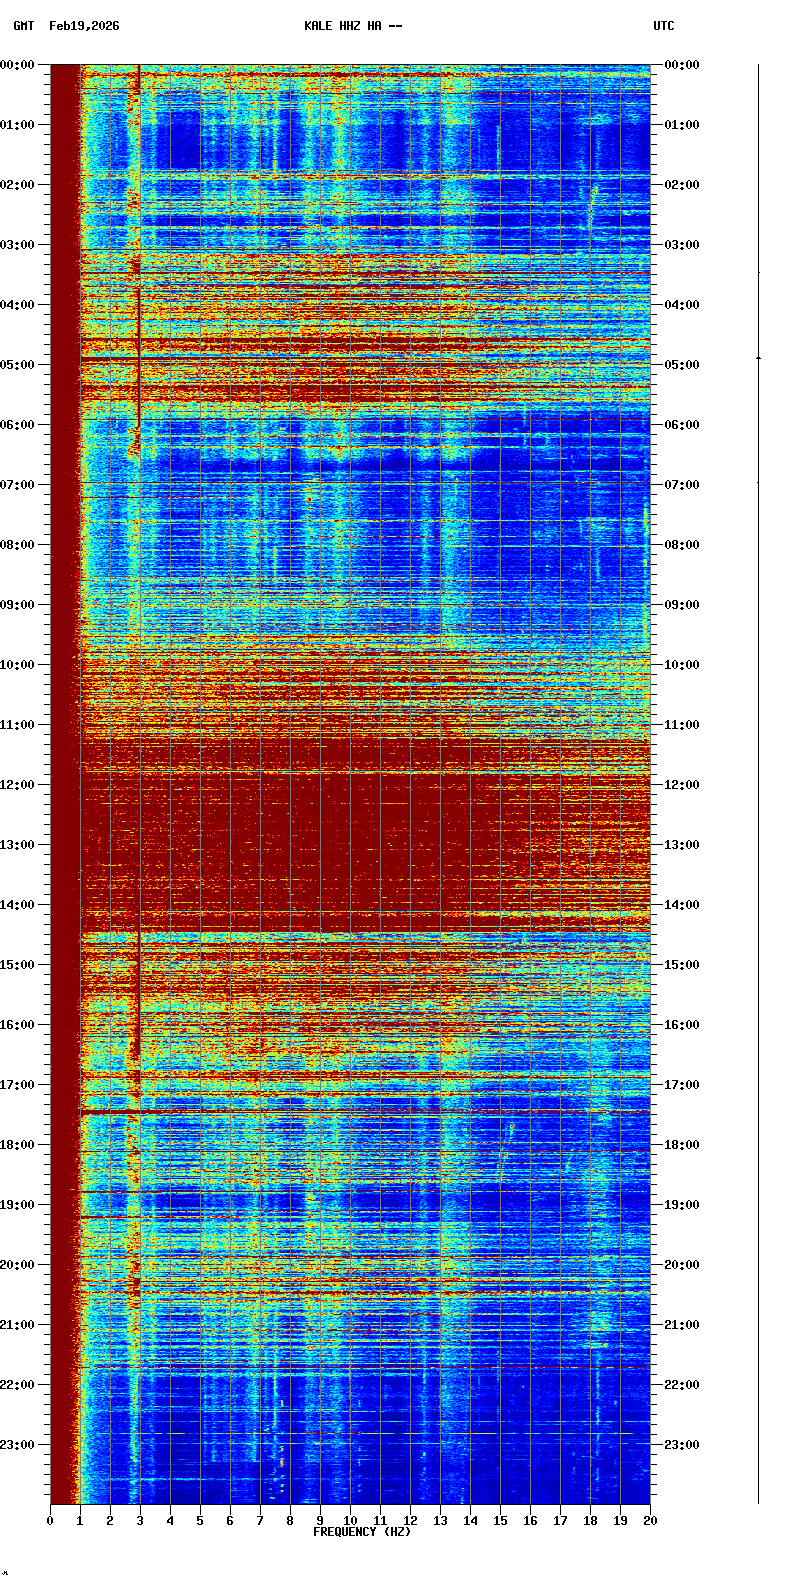Click the 3 Hz tick label
This screenshot has width=802, height=1584.
[x=140, y=1521]
